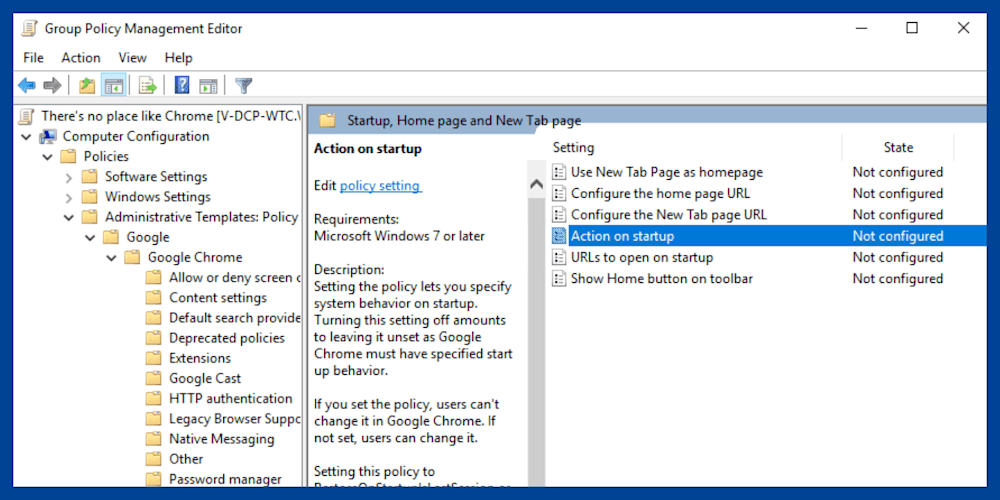
Task: Select the Default search provider folder
Action: (x=234, y=318)
